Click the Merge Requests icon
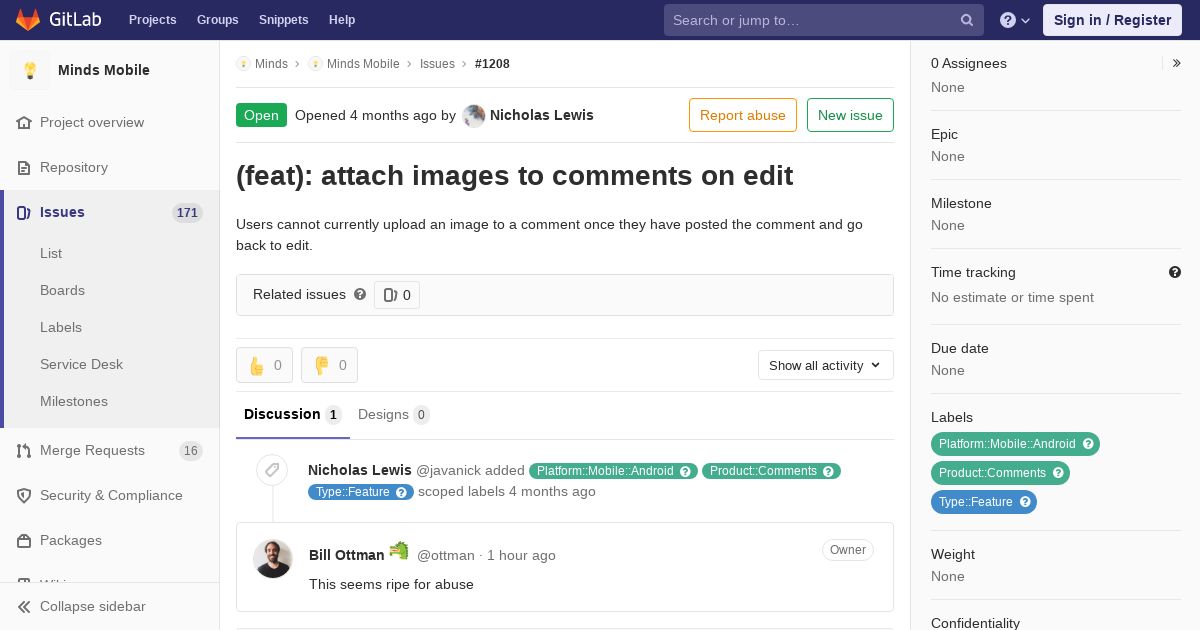 click(x=24, y=450)
